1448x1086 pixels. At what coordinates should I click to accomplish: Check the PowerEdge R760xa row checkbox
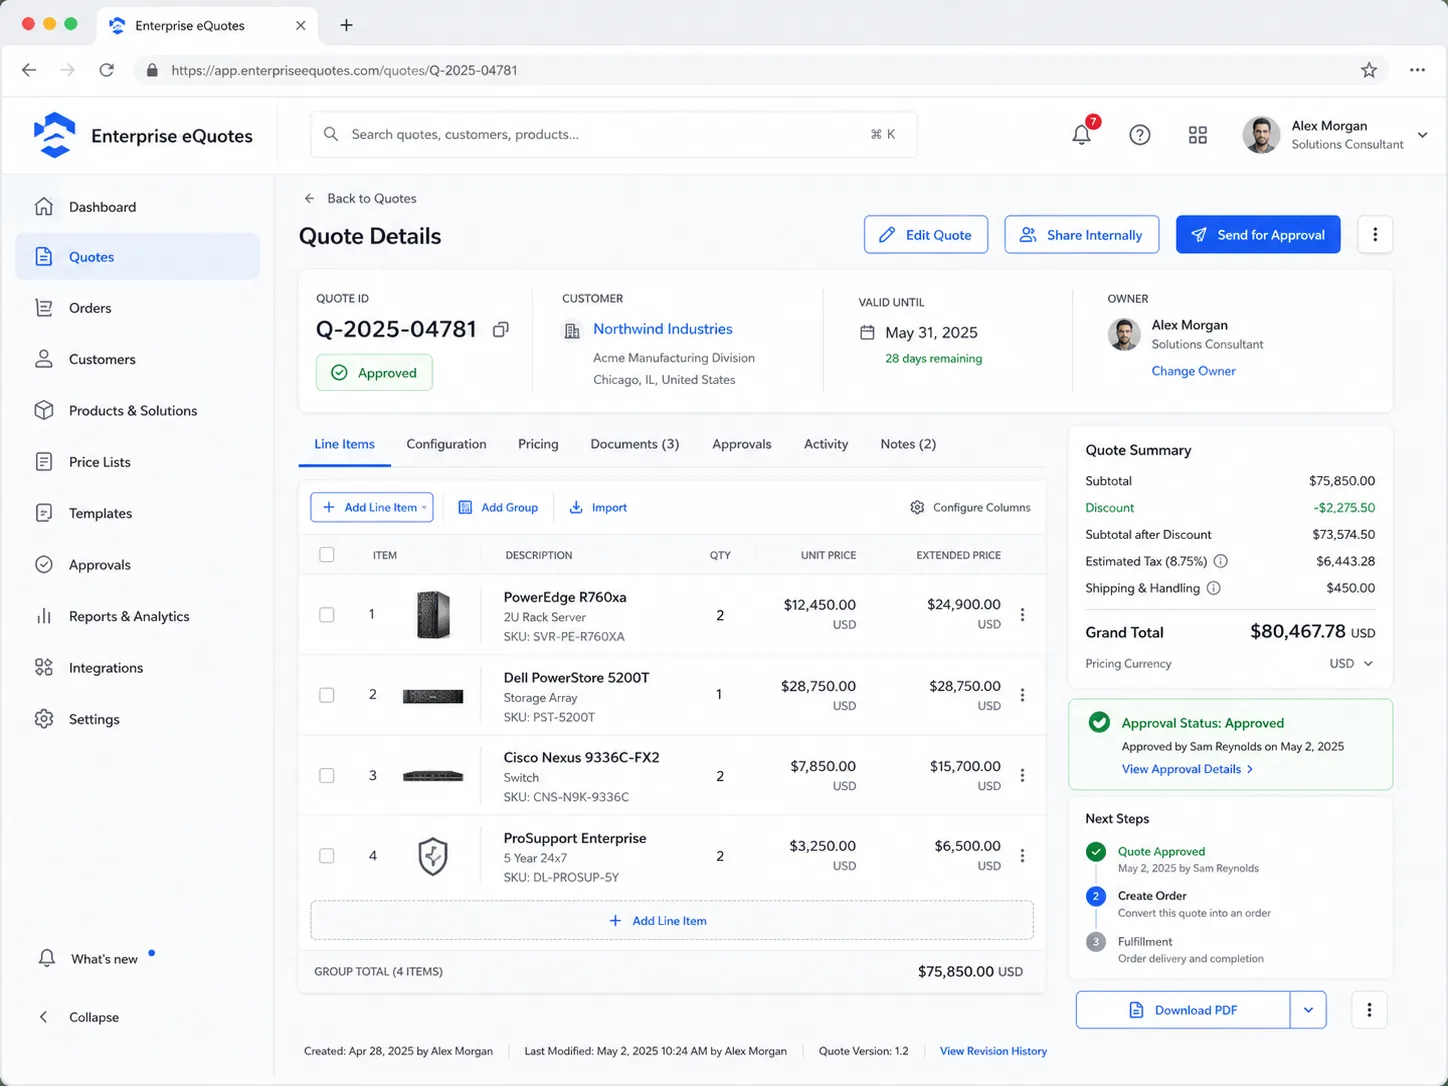coord(327,615)
